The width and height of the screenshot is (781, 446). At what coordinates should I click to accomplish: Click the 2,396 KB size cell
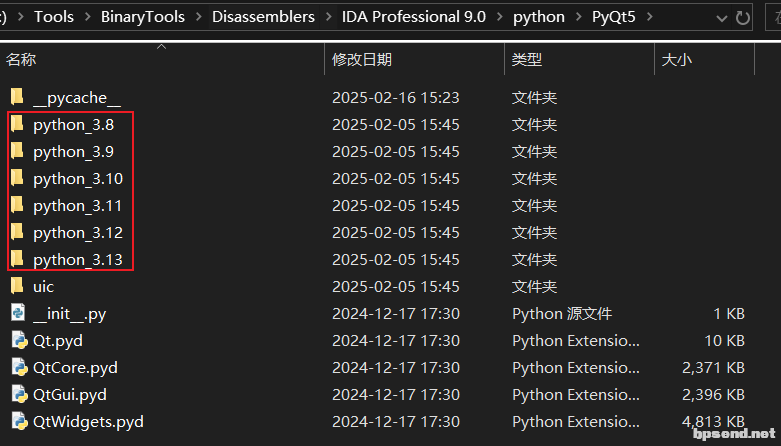713,395
